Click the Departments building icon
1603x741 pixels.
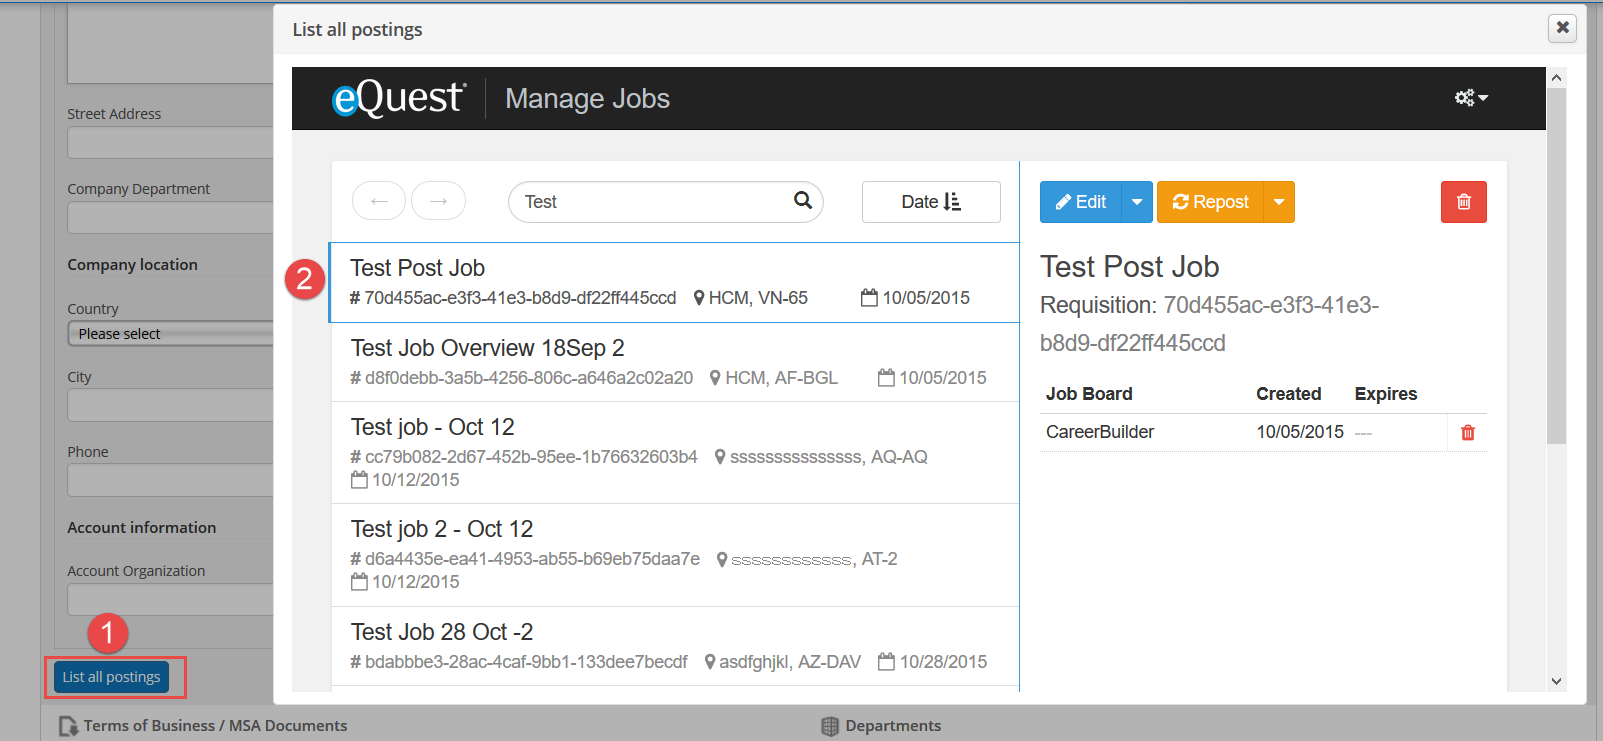830,726
